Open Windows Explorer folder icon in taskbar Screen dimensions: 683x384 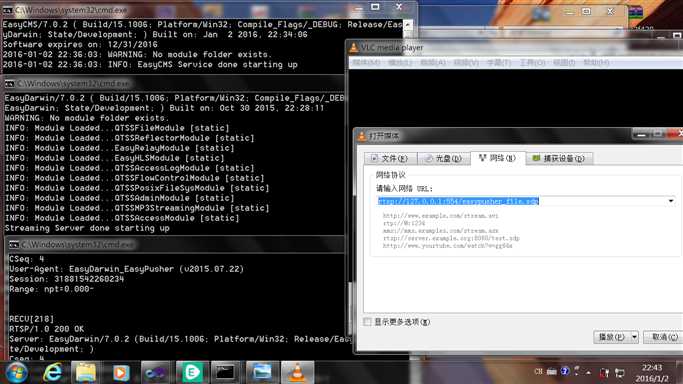(x=86, y=373)
